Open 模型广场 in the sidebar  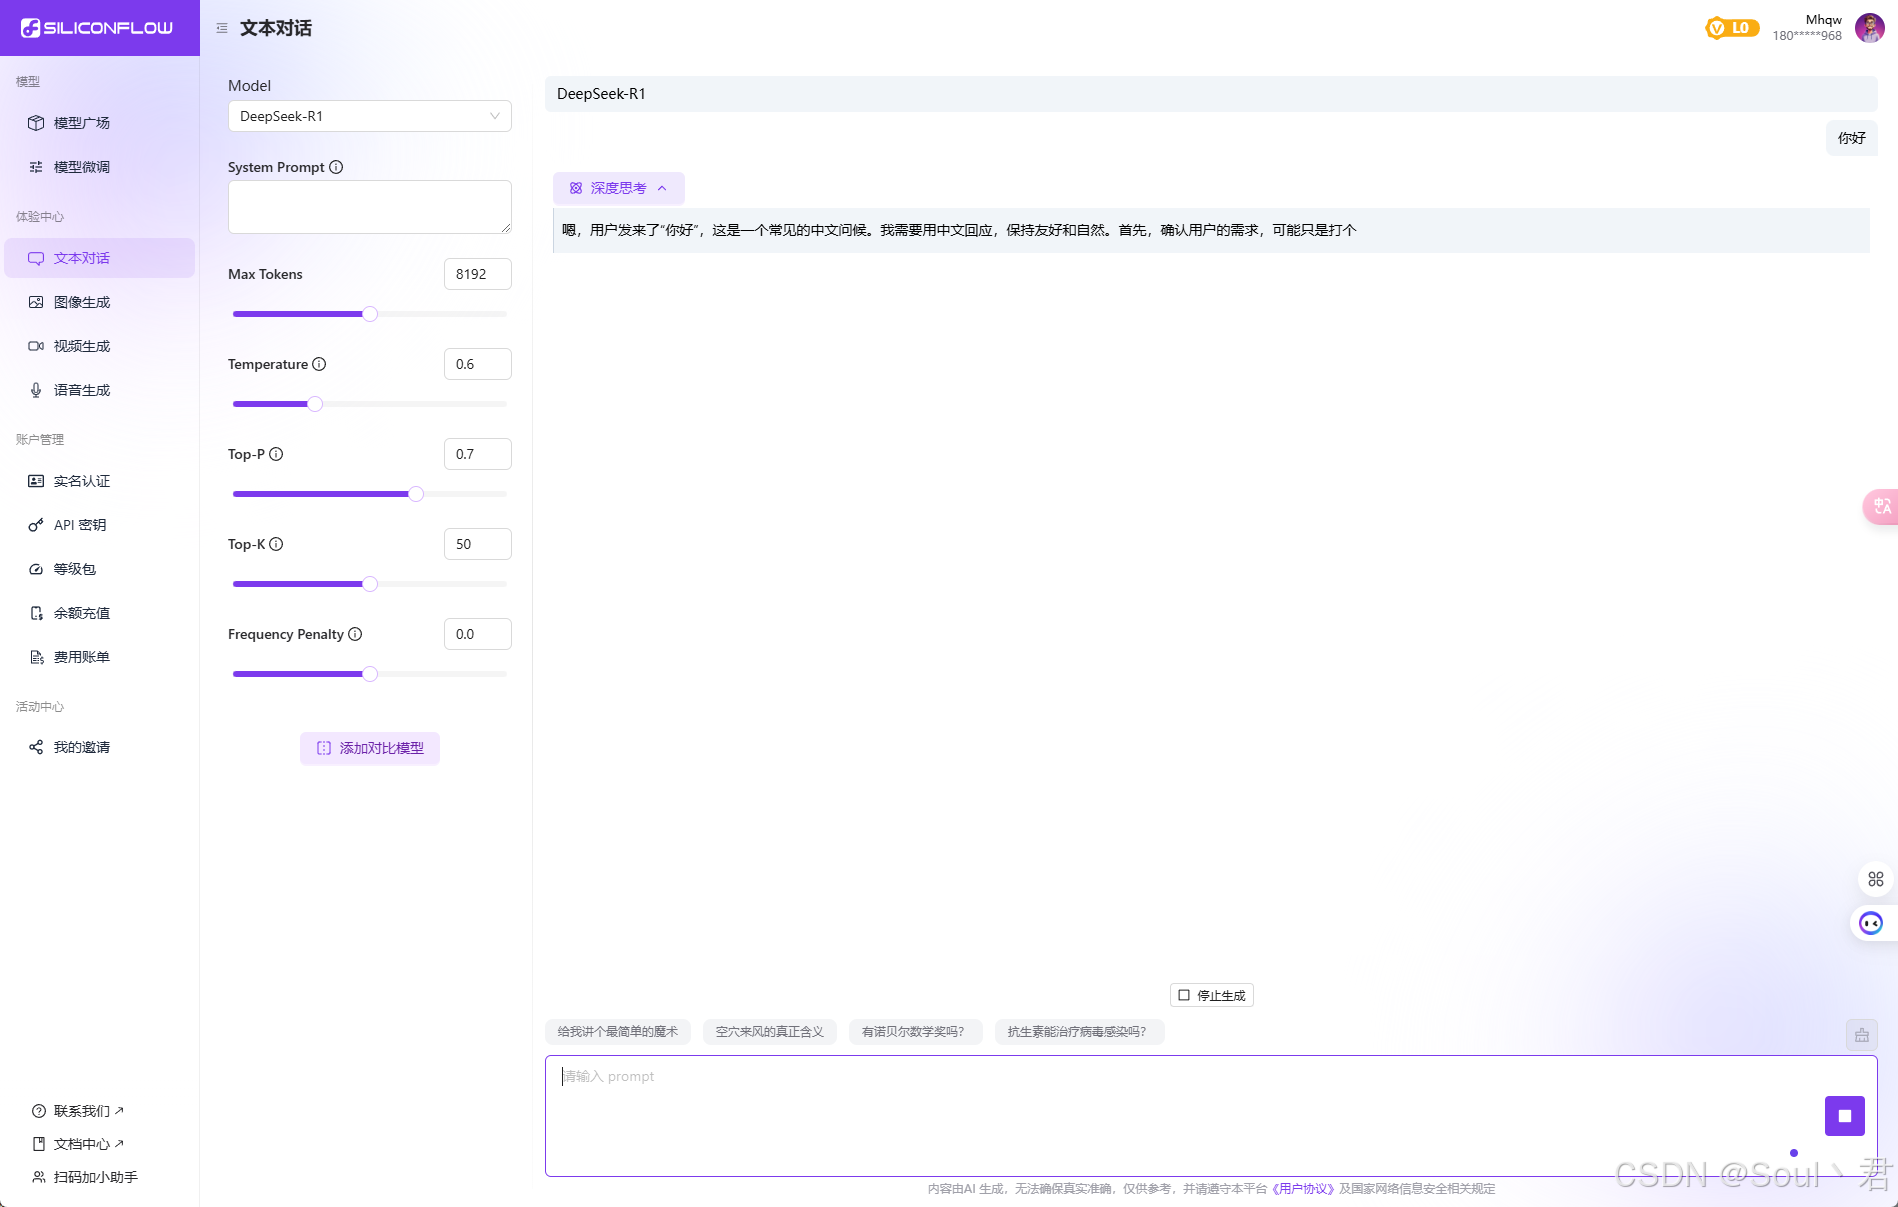[99, 123]
